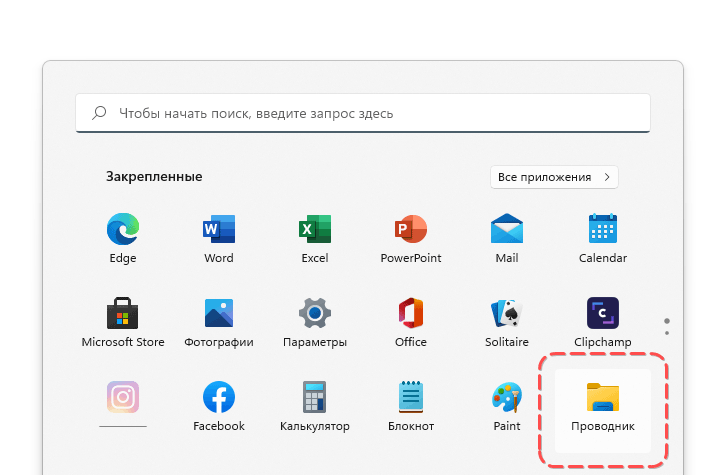Focus the Start menu search field
Image resolution: width=710 pixels, height=475 pixels.
pyautogui.click(x=363, y=113)
